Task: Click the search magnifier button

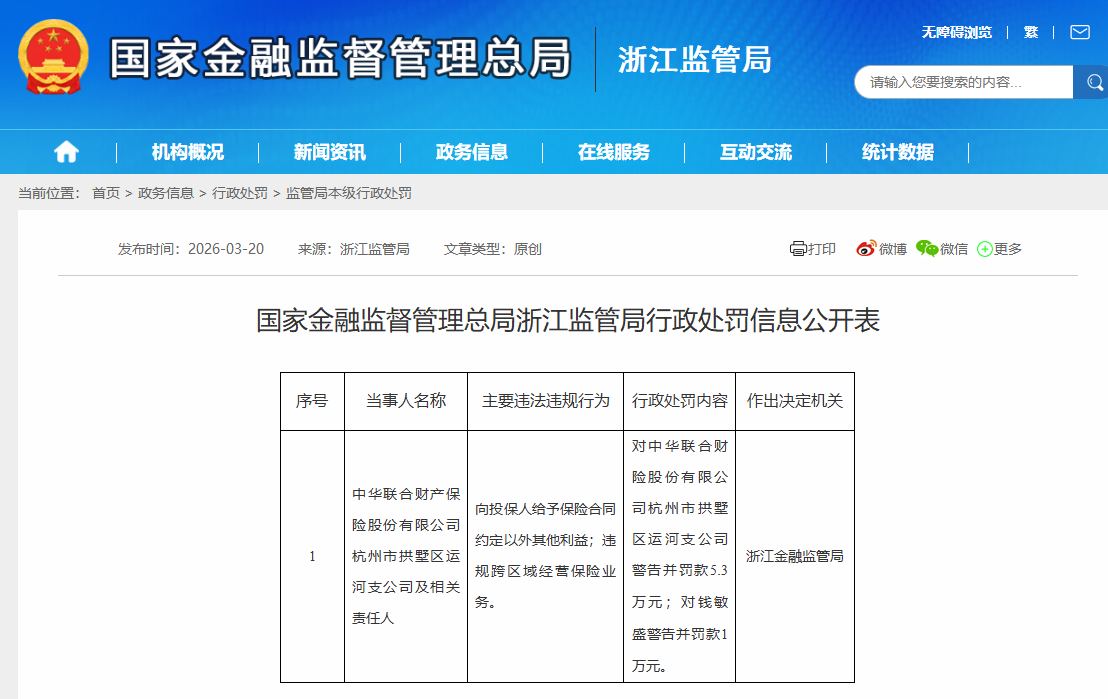Action: 1088,82
